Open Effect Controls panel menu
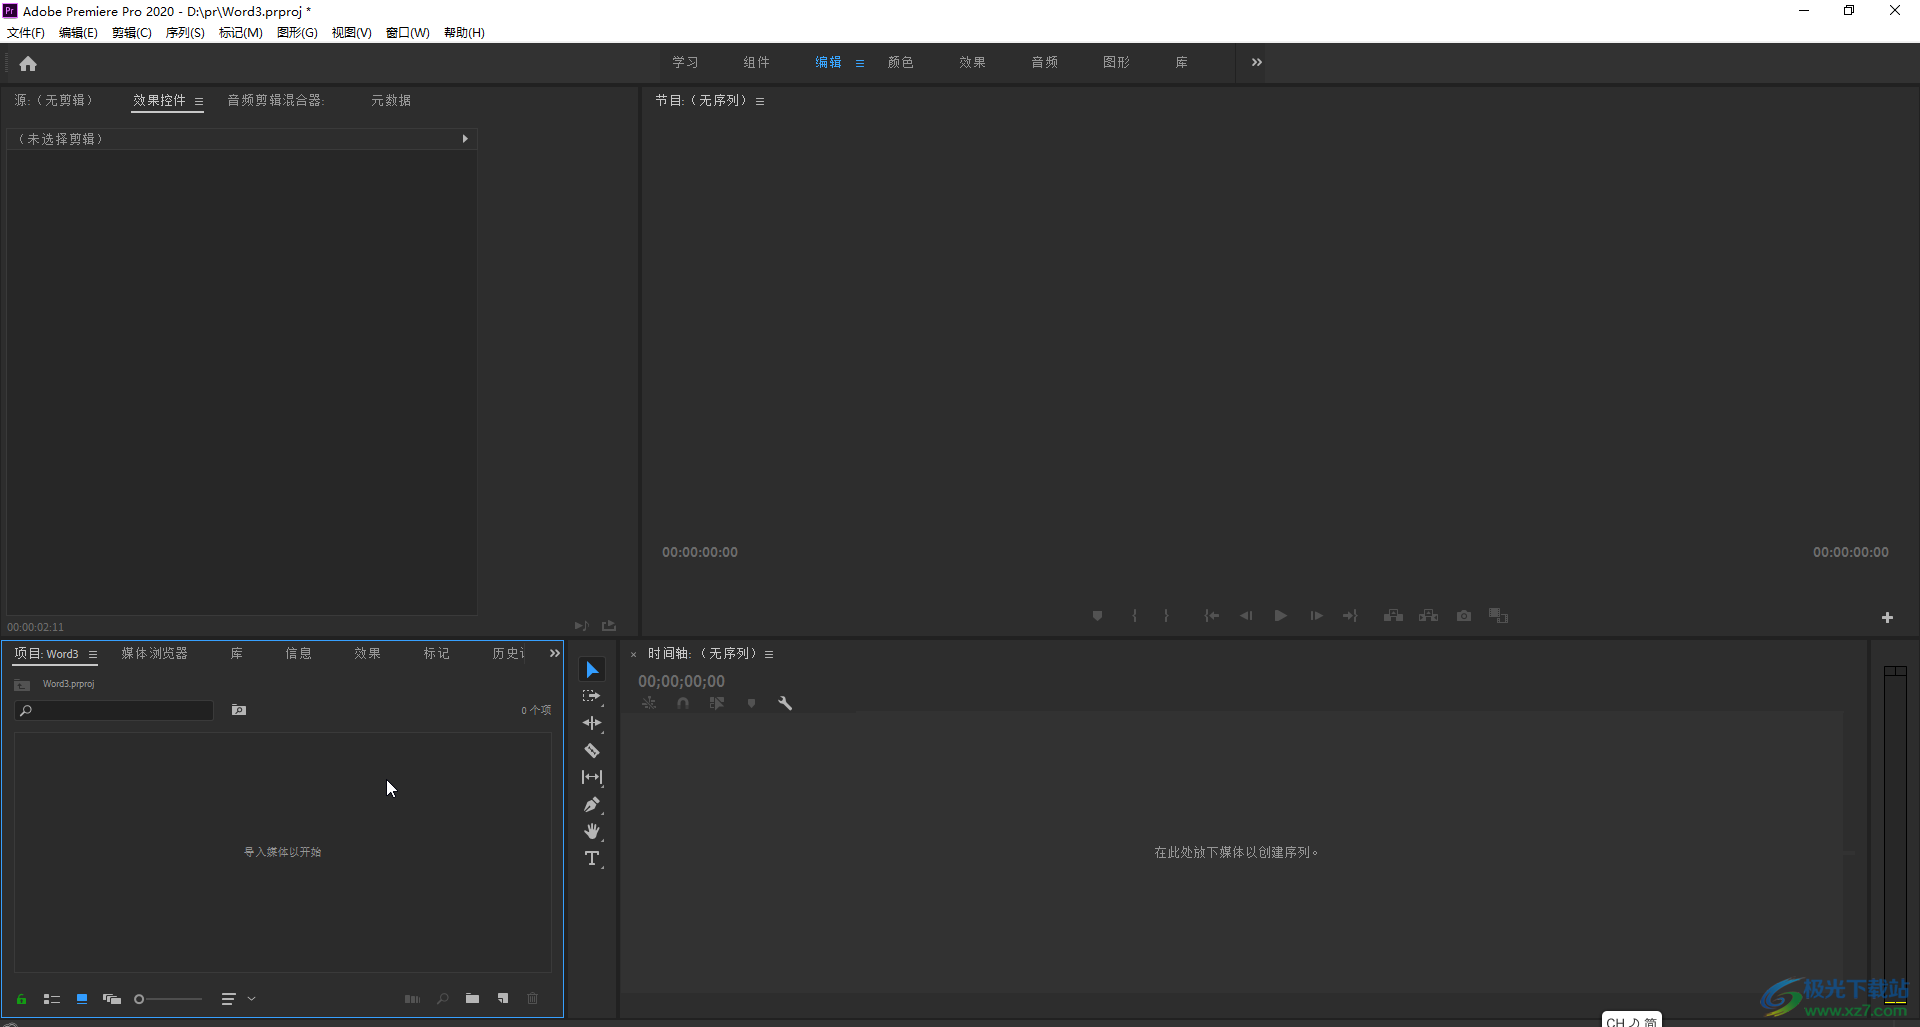Image resolution: width=1920 pixels, height=1027 pixels. (199, 101)
